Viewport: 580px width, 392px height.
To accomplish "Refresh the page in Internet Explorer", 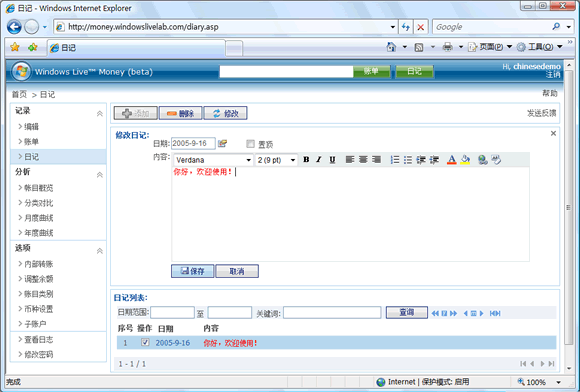I will 406,27.
